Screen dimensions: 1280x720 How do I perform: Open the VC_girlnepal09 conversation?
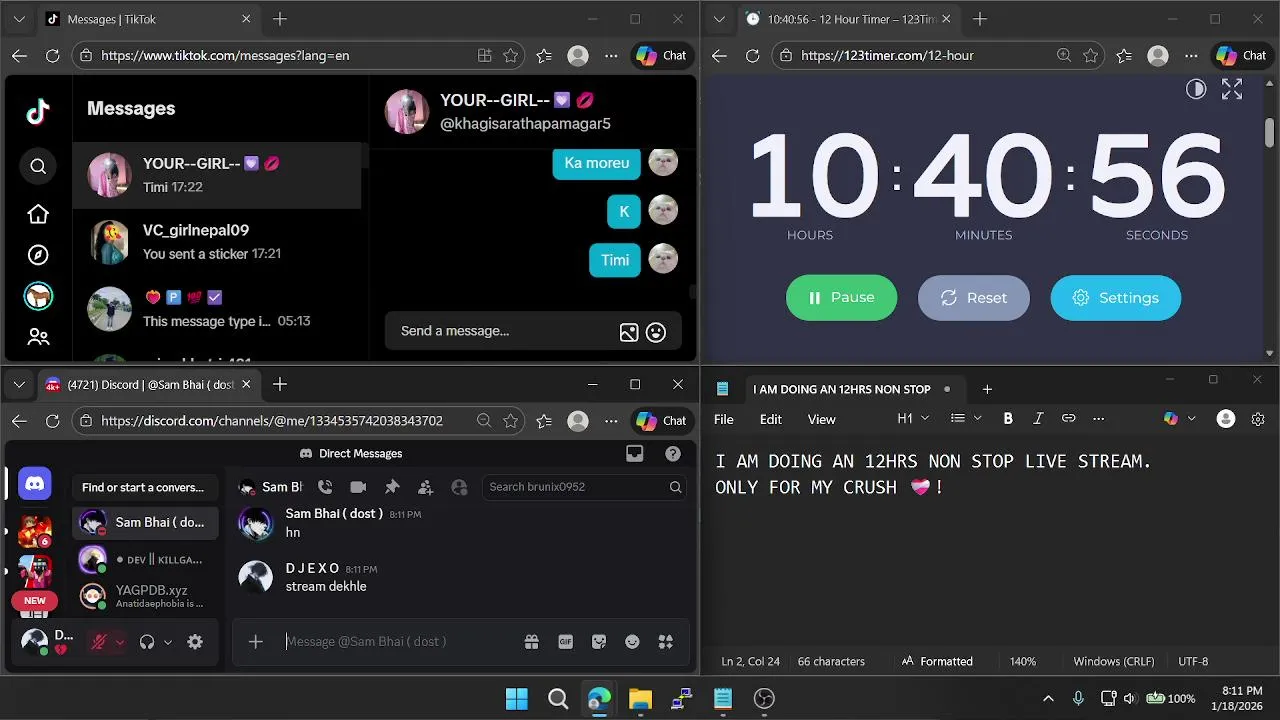coord(217,242)
